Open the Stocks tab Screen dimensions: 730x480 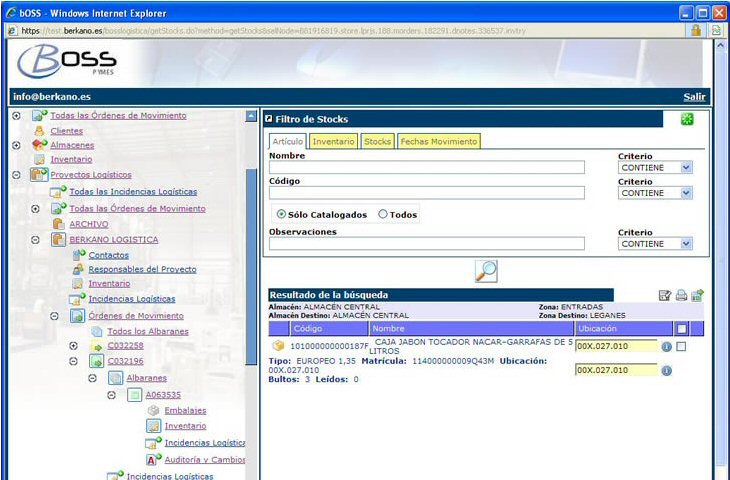coord(377,142)
